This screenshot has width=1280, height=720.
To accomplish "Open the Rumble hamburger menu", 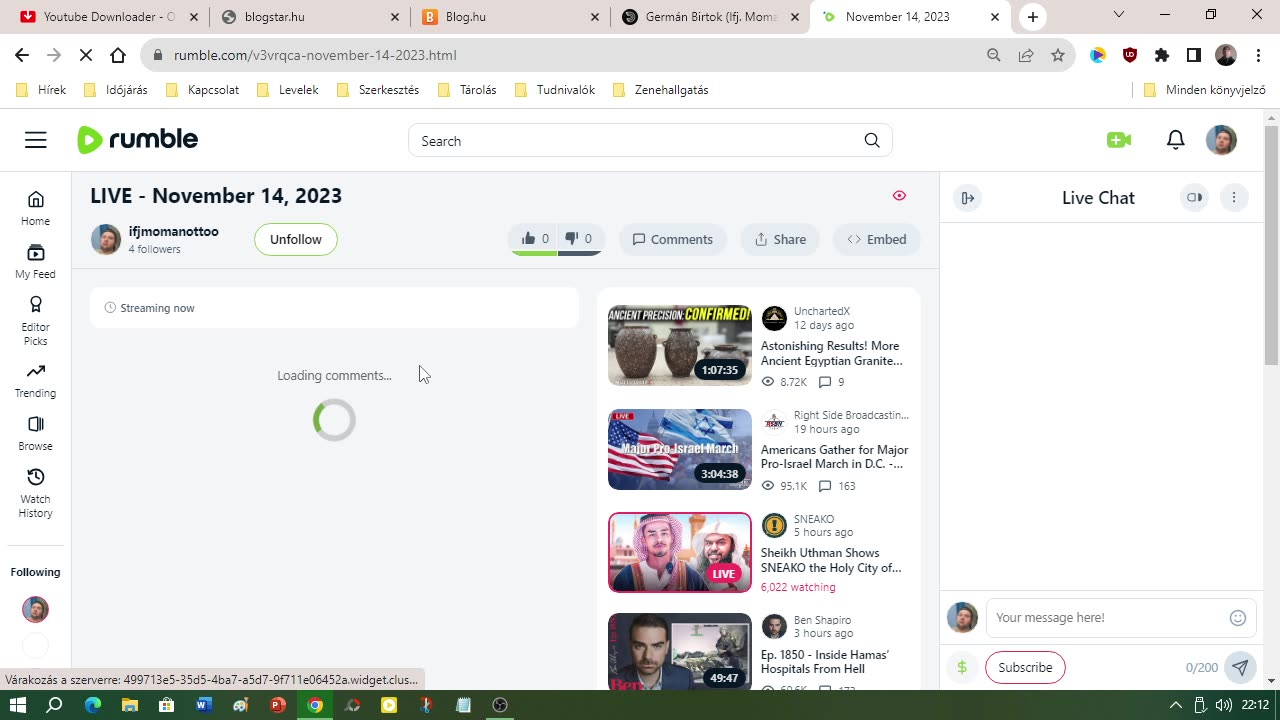I will (36, 140).
